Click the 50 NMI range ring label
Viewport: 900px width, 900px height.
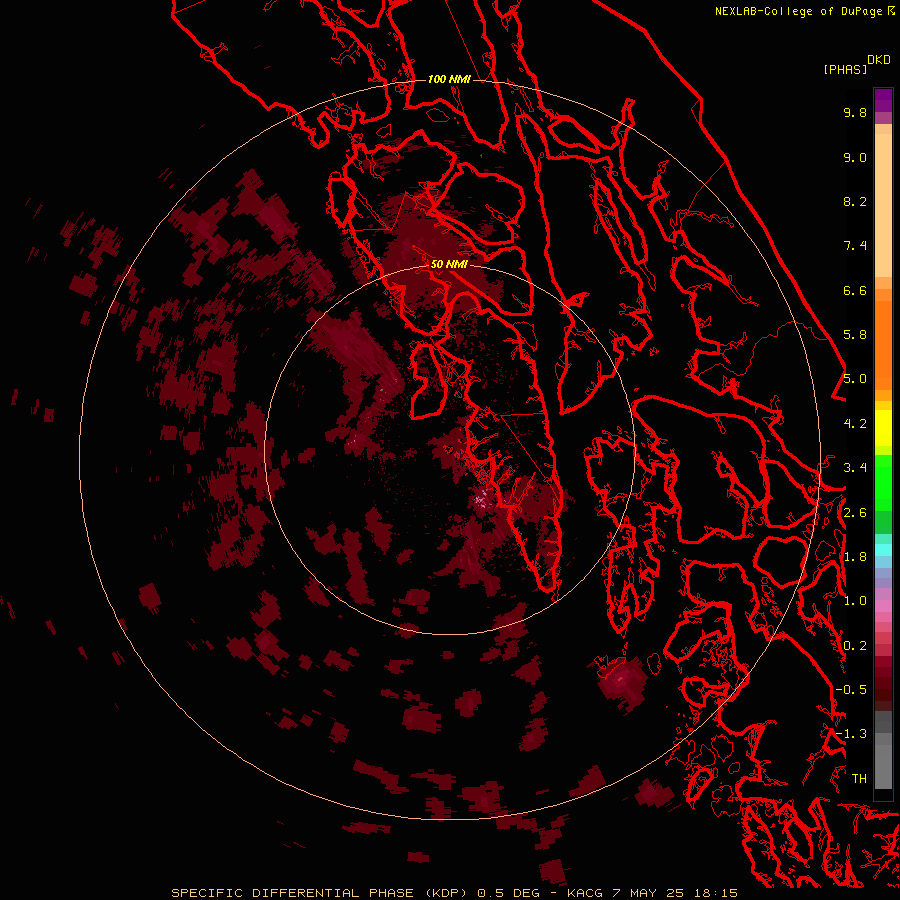pyautogui.click(x=449, y=264)
